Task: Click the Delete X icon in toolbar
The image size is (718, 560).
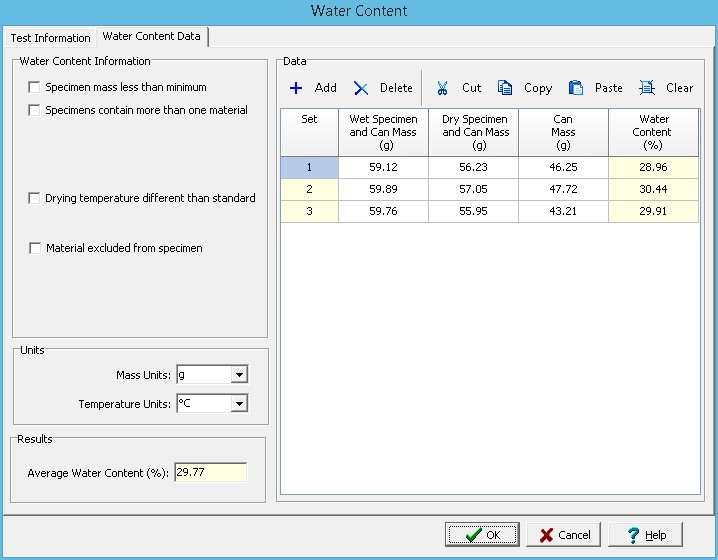Action: pos(361,88)
